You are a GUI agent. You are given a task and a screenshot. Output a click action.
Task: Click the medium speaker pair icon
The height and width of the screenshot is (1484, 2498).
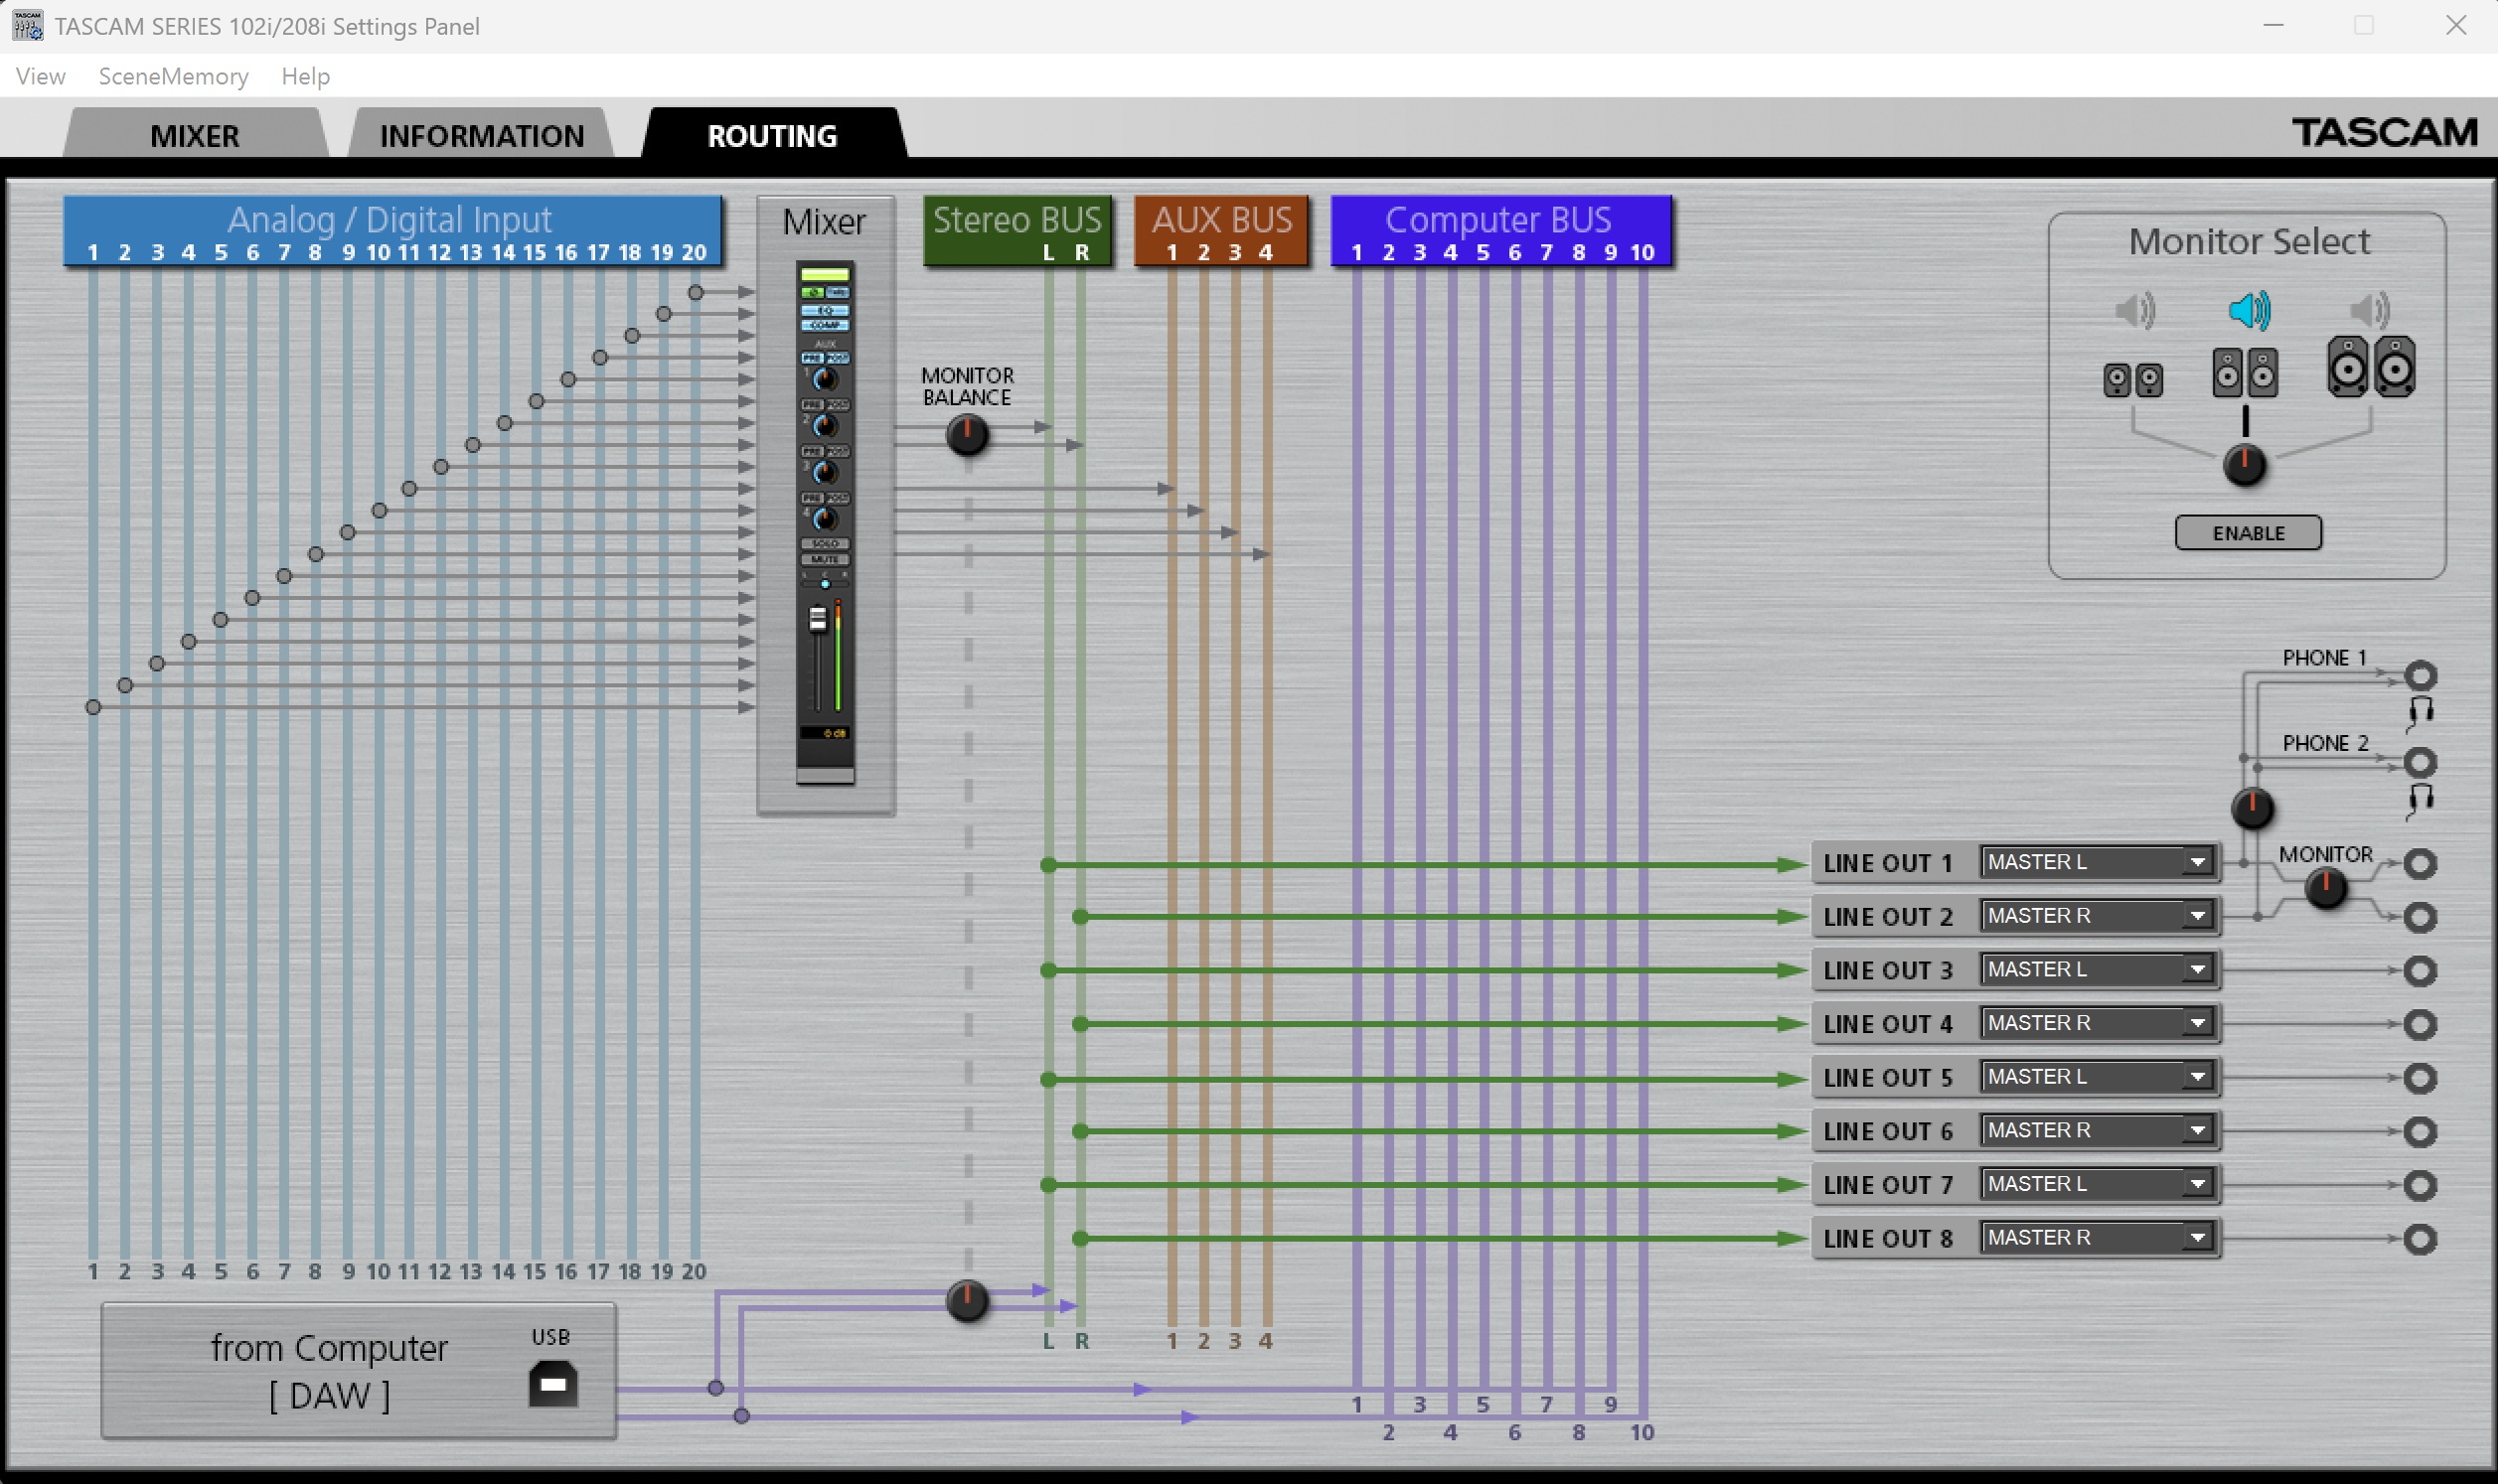(x=2244, y=372)
